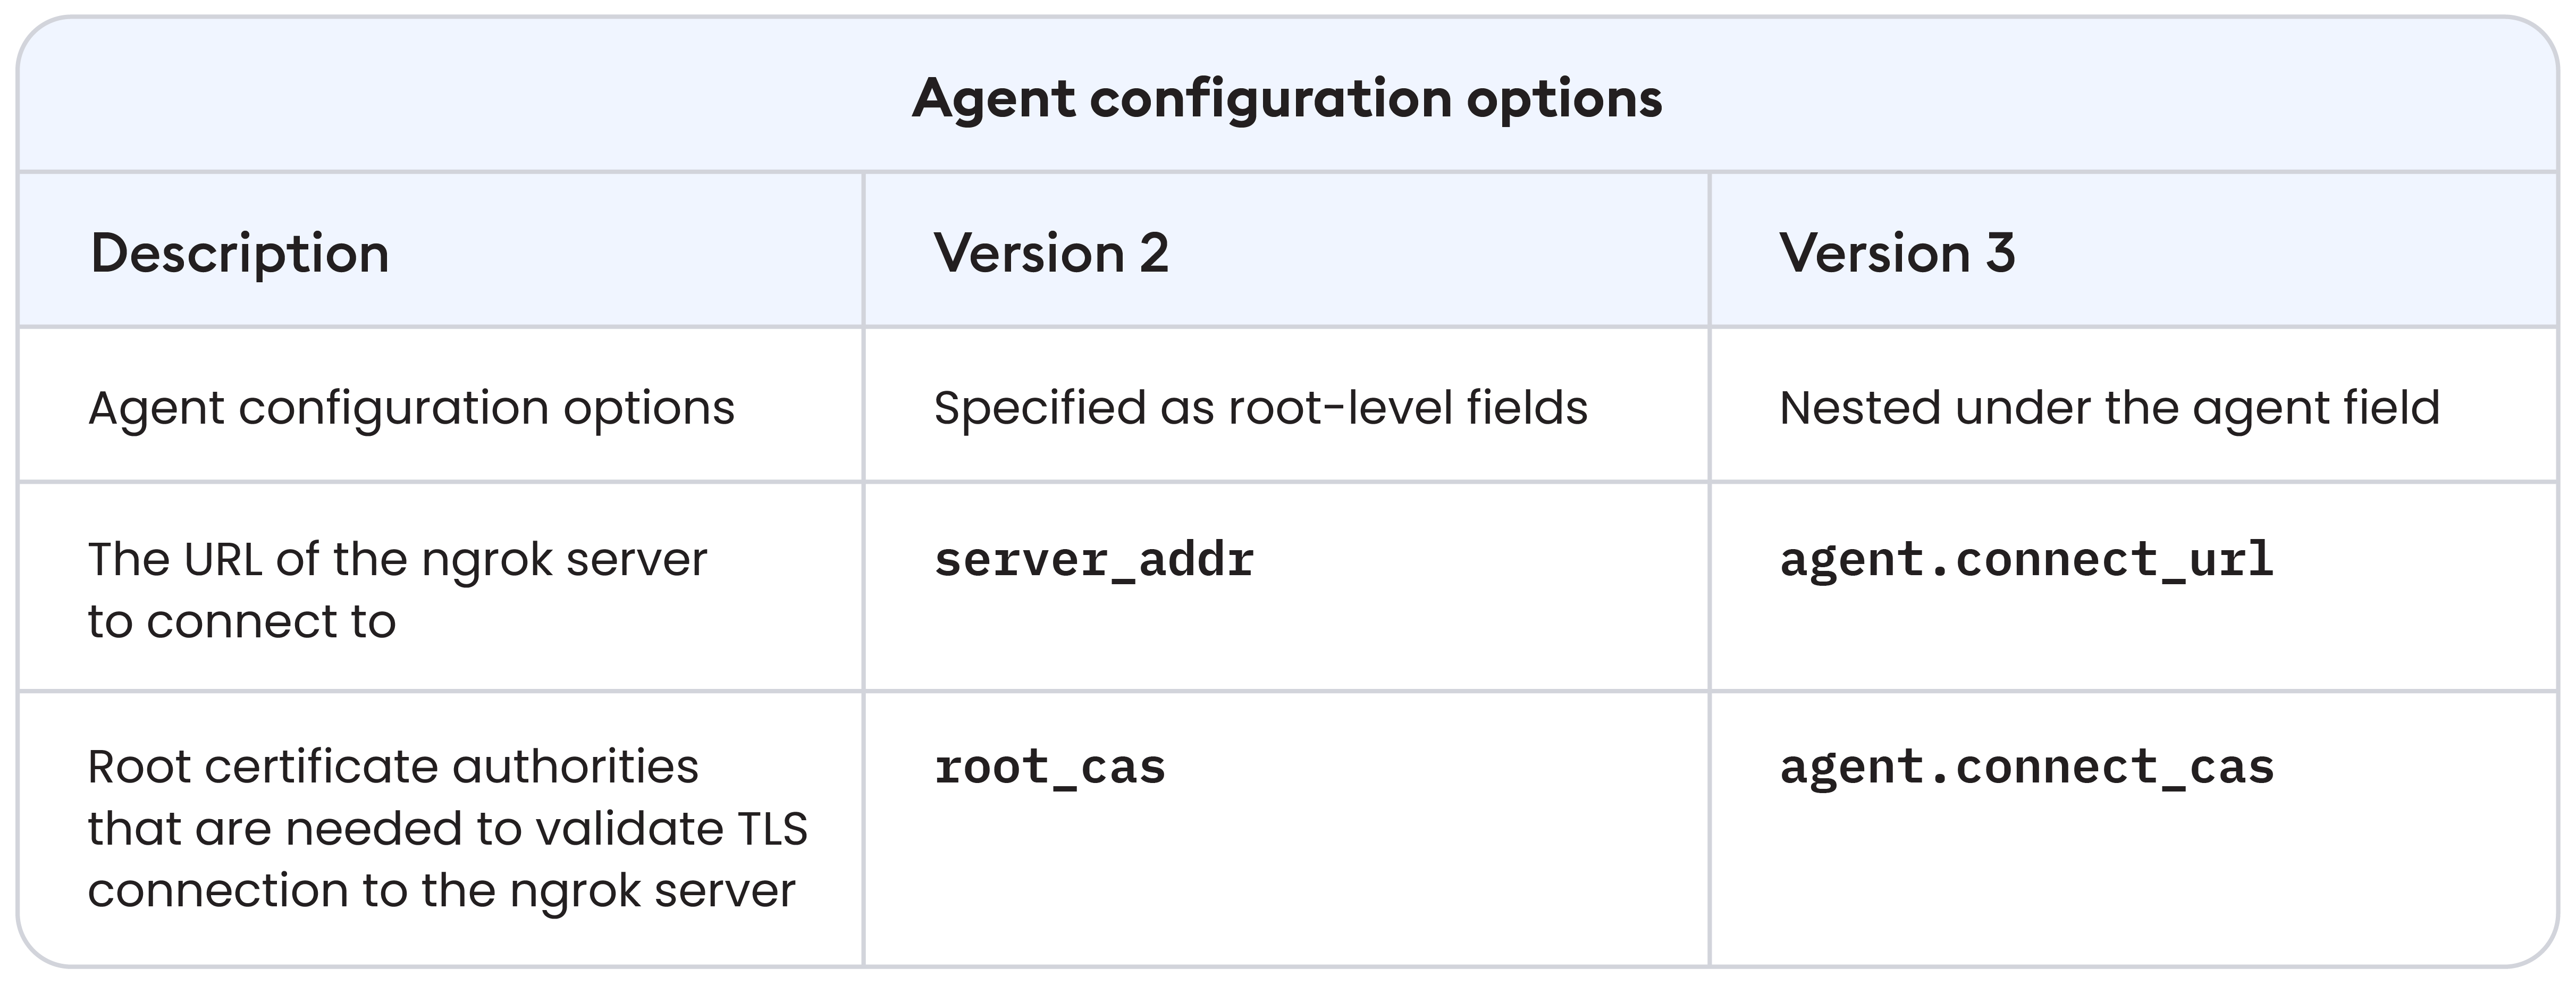The image size is (2576, 985).
Task: Click 'Specified as root-level fields' cell
Action: (1260, 408)
